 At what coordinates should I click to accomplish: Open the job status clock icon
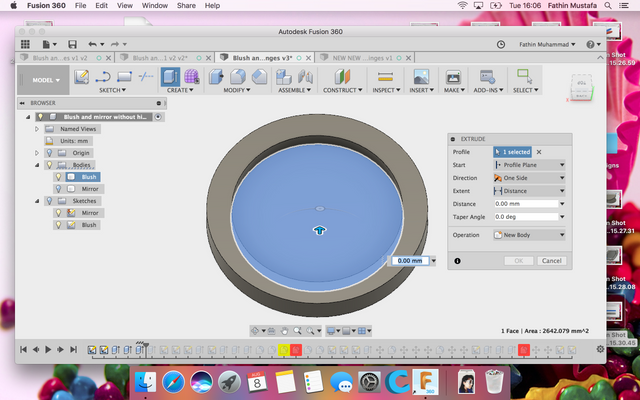(x=501, y=44)
